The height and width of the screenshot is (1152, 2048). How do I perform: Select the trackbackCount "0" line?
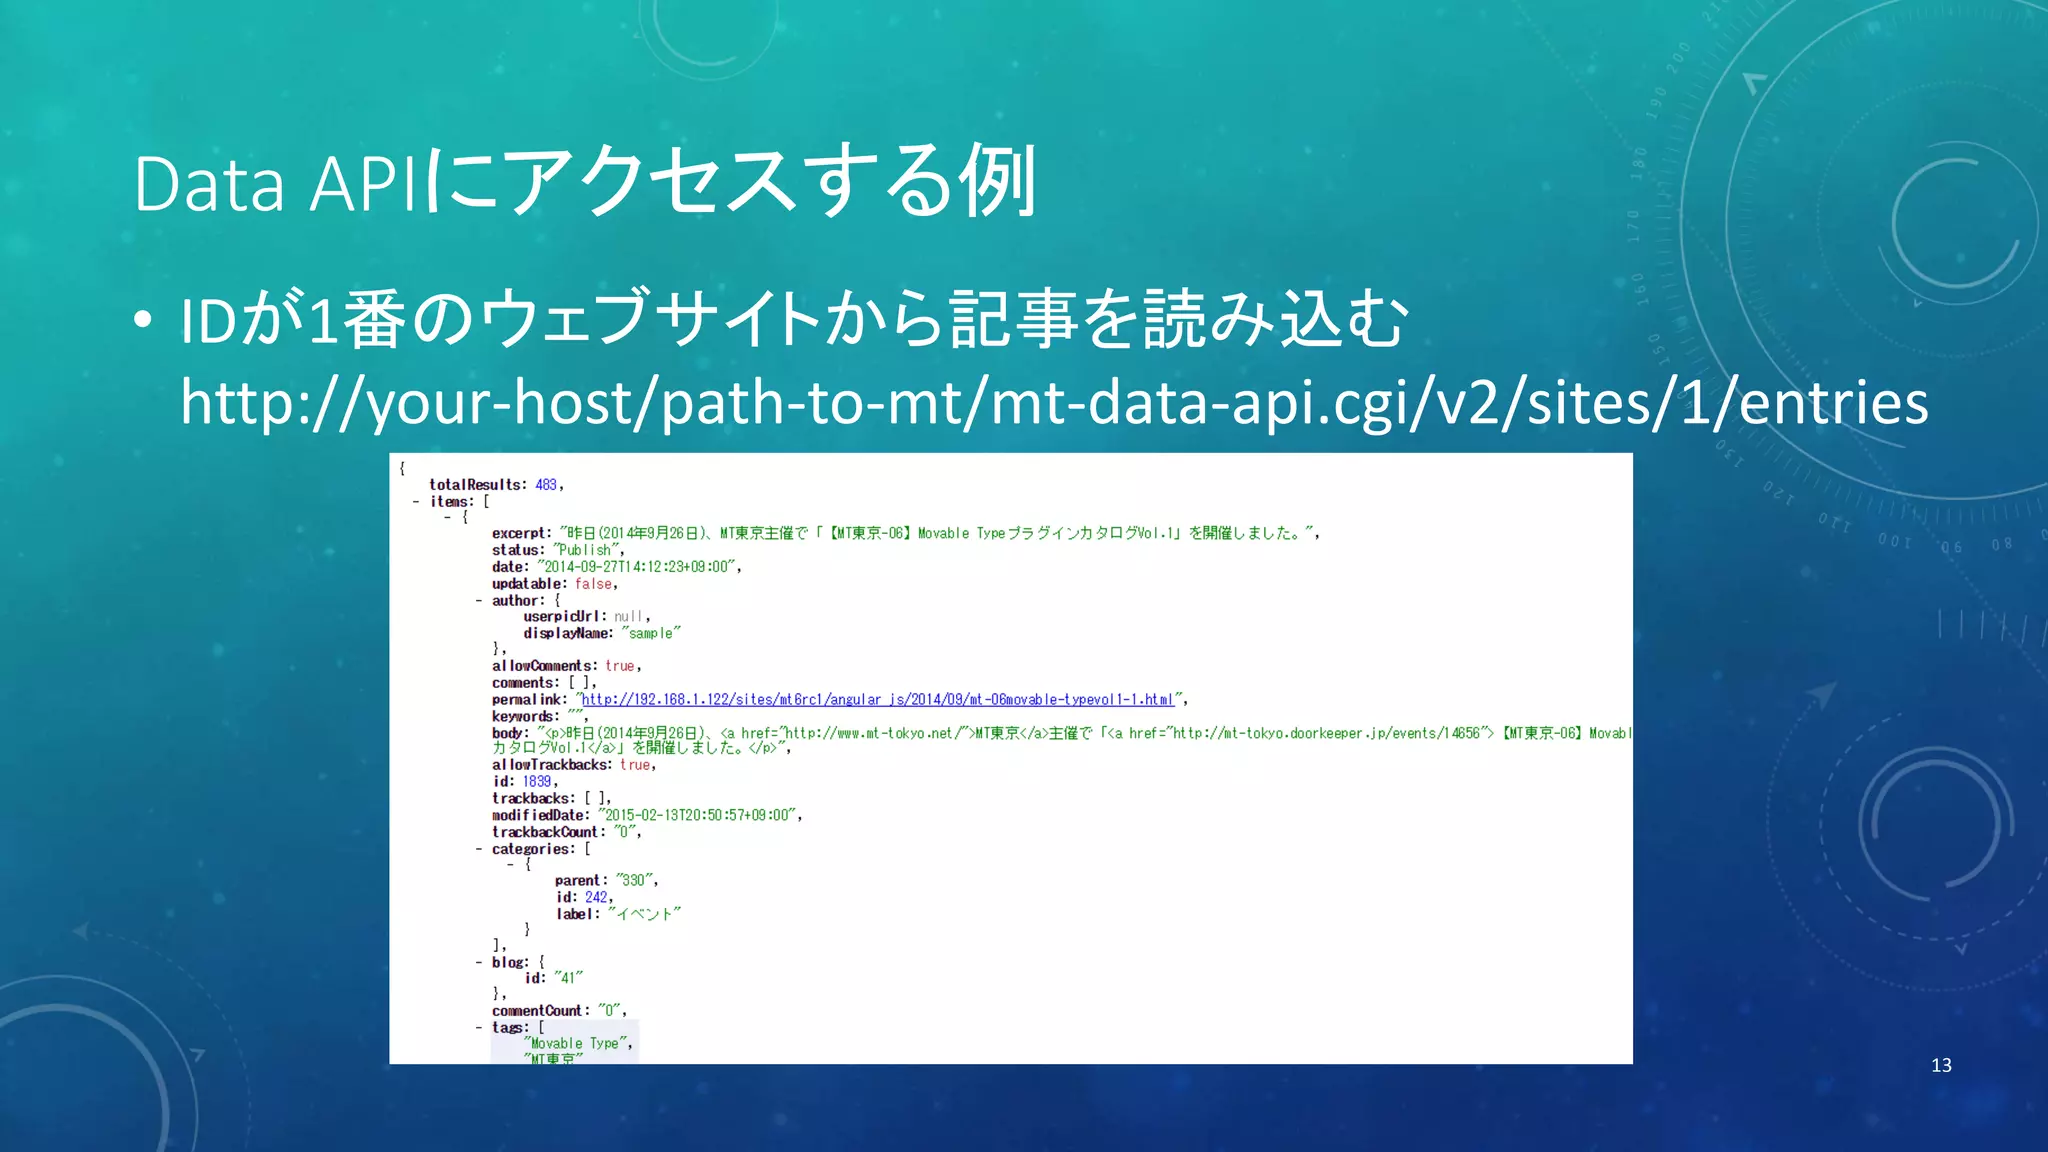coord(566,832)
